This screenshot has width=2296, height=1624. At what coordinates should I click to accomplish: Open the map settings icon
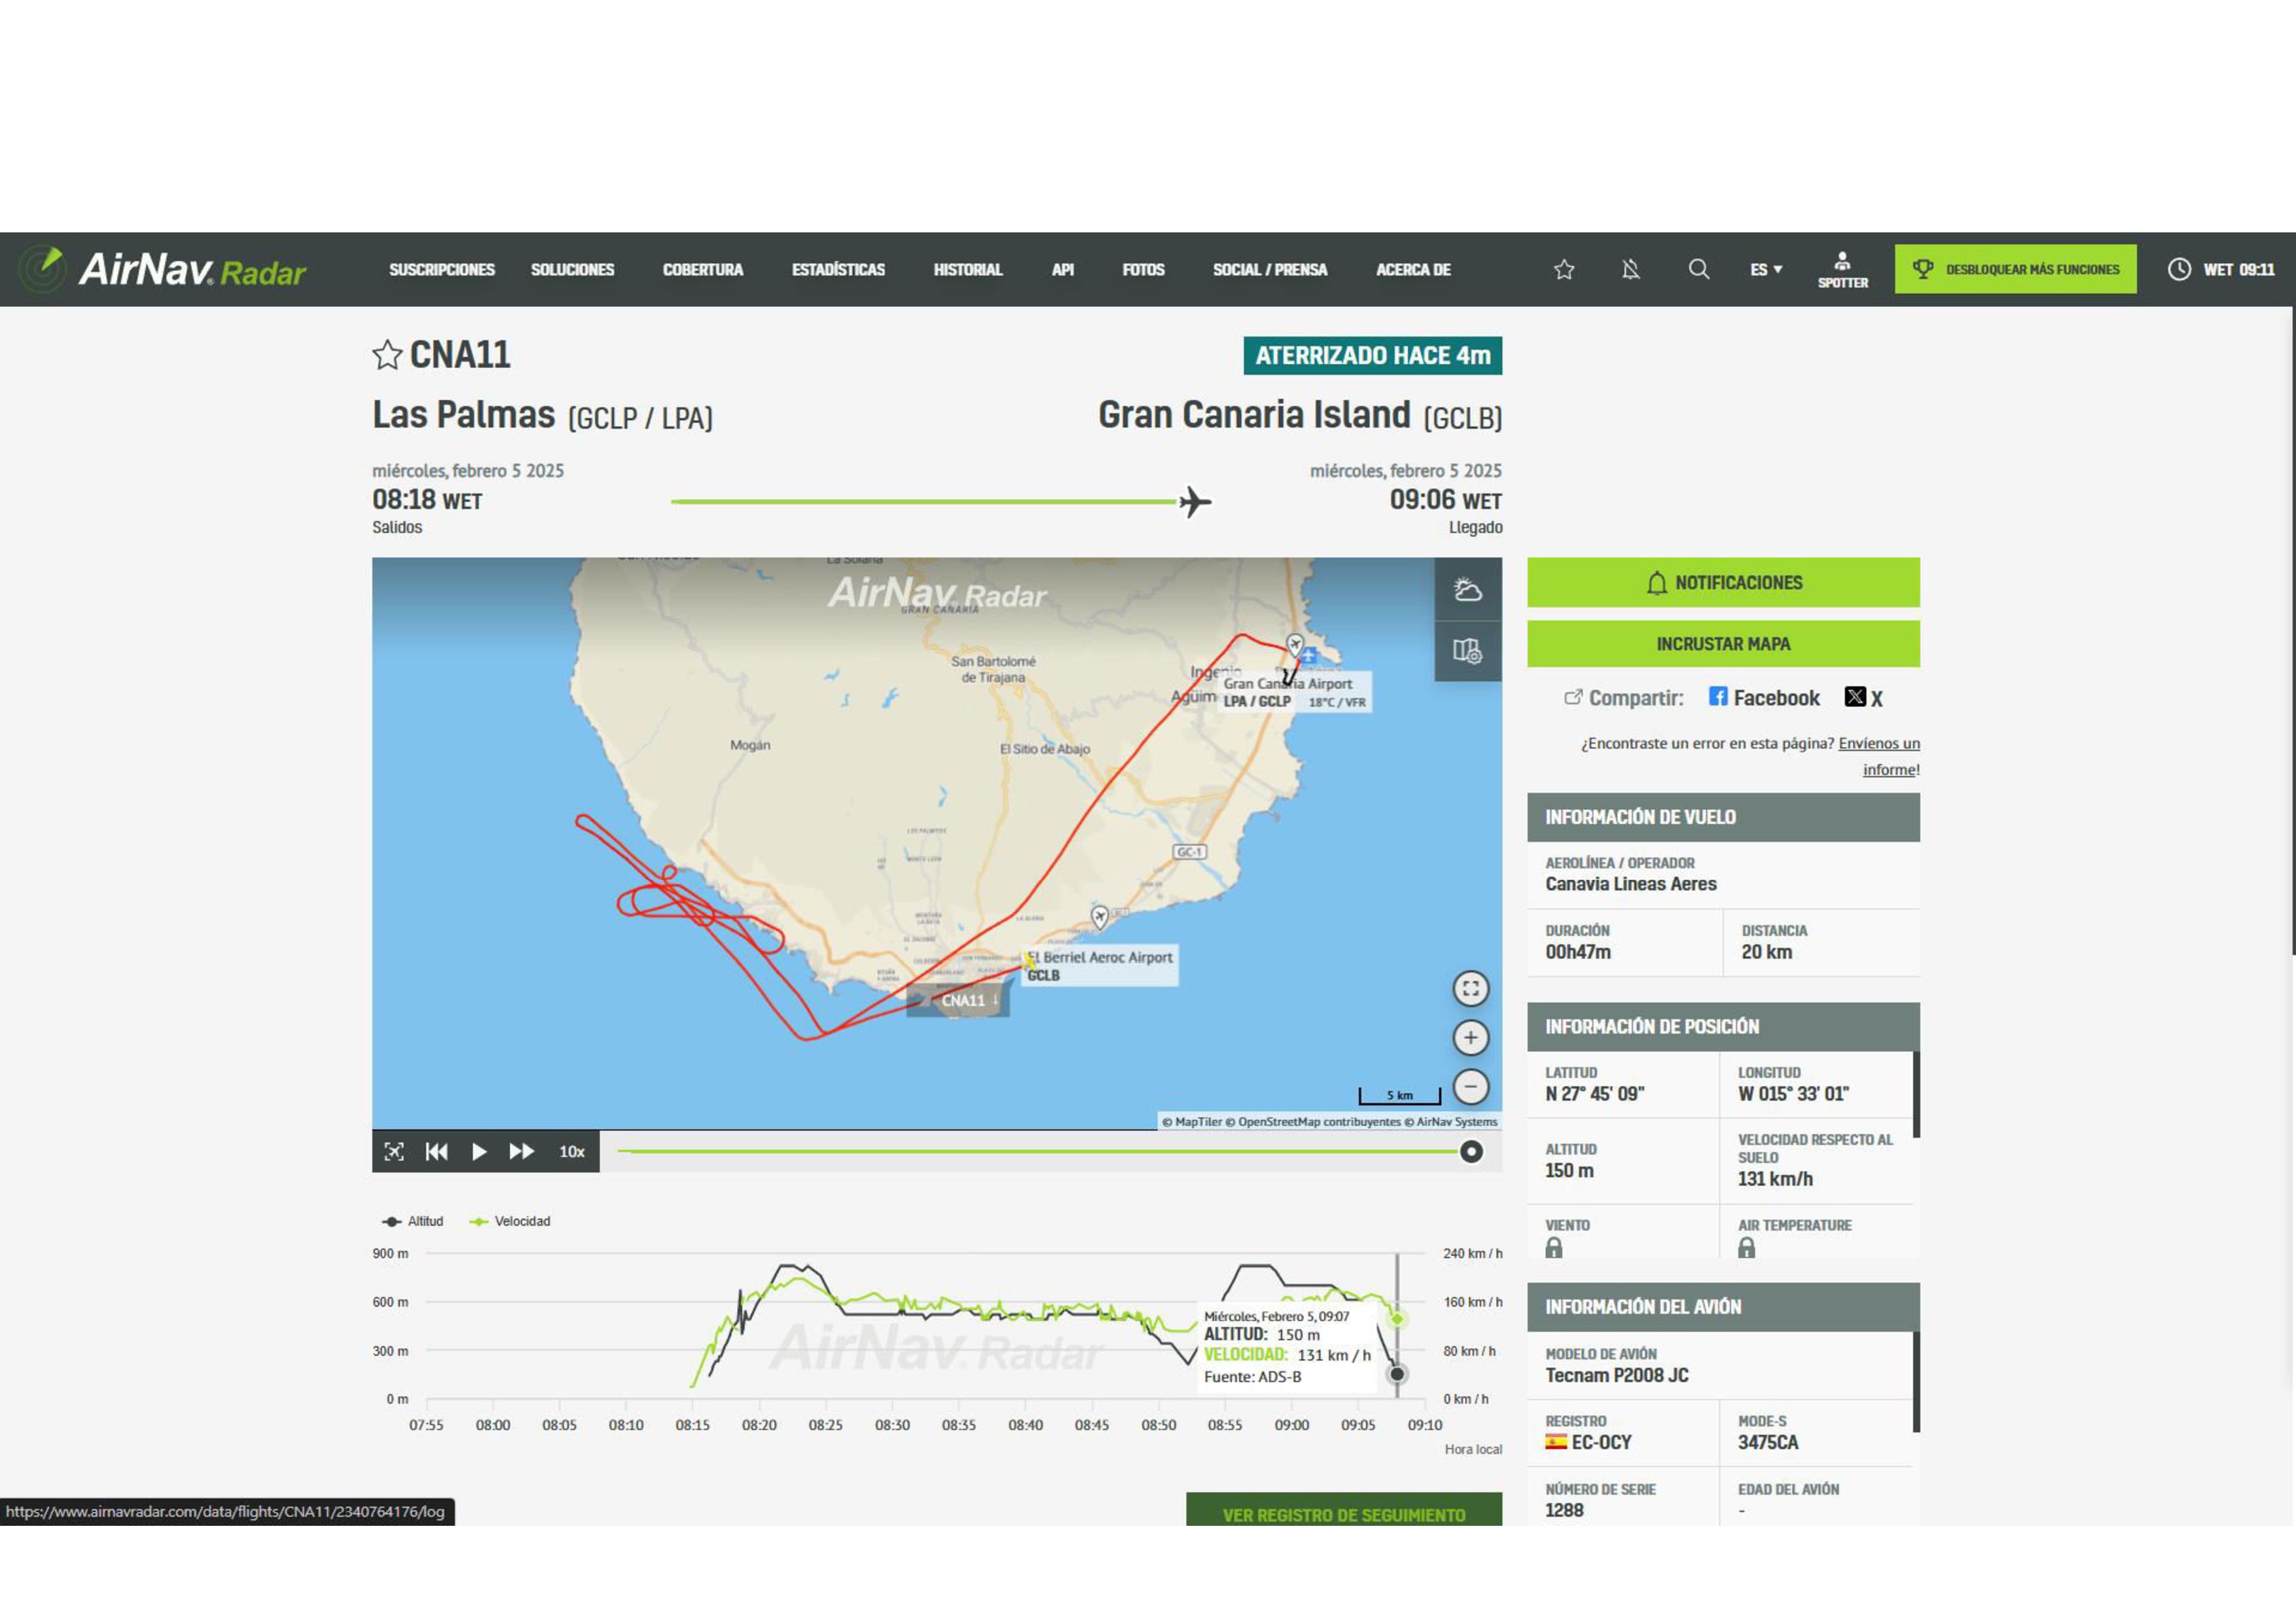click(x=1467, y=651)
